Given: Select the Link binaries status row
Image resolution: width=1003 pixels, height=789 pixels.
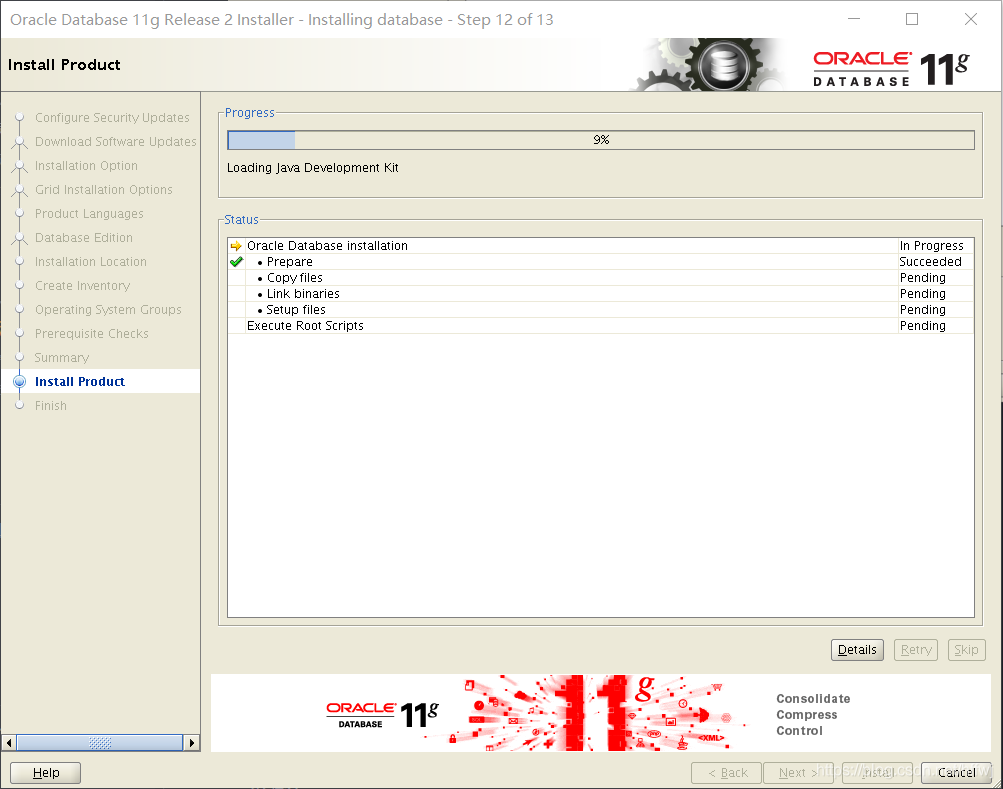Looking at the screenshot, I should coord(601,294).
